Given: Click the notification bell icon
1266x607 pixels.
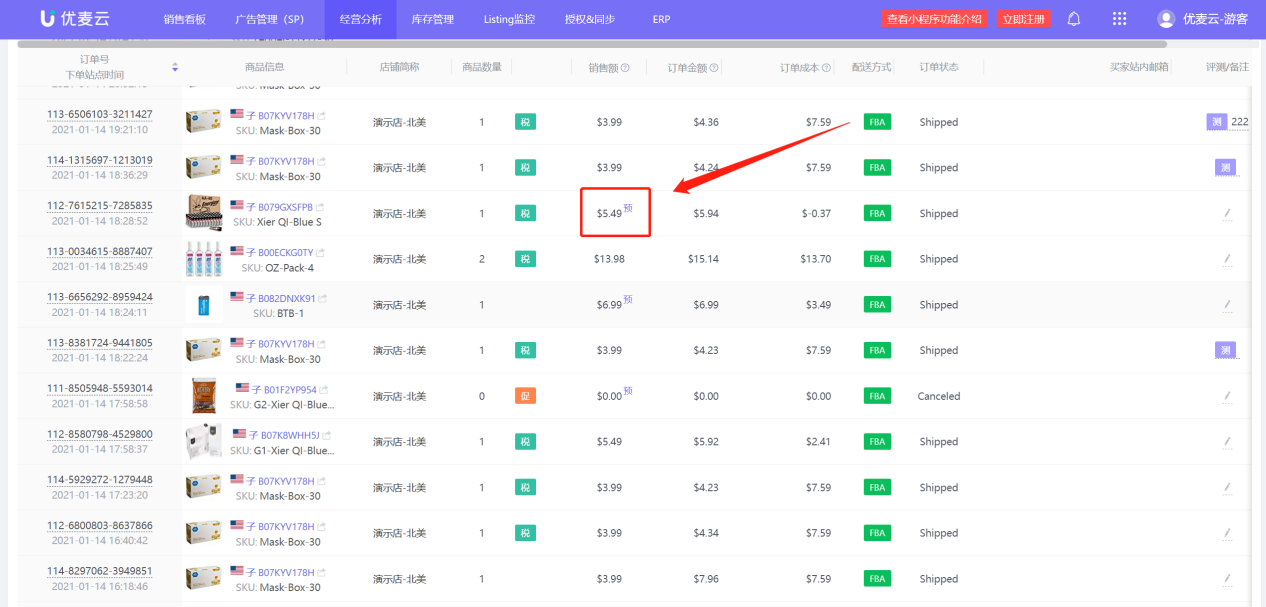Looking at the screenshot, I should tap(1074, 19).
